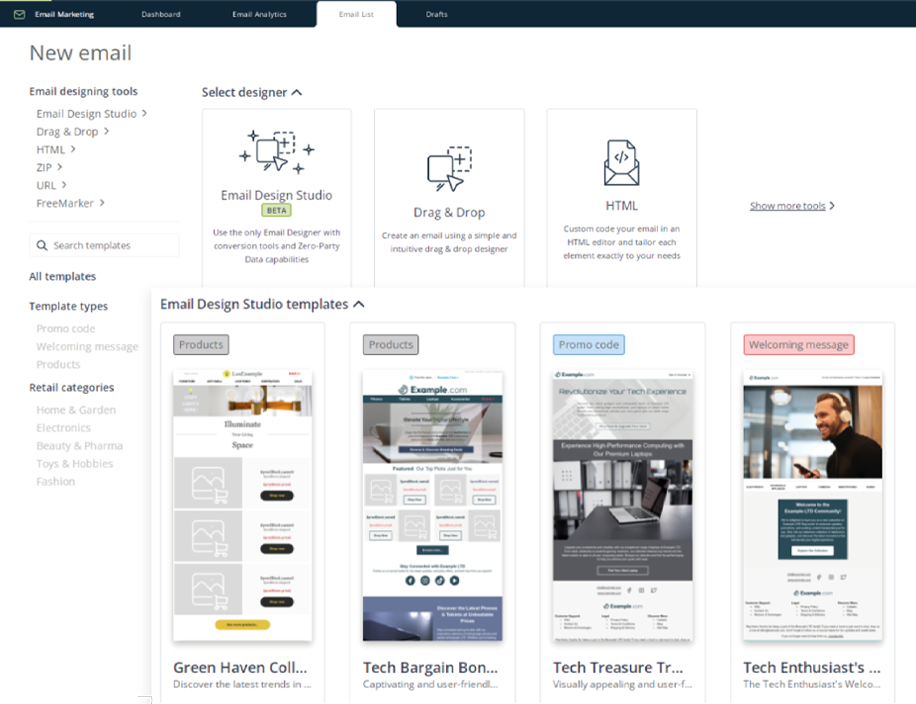Click the Tech Enthusiast's ... title

coord(812,667)
